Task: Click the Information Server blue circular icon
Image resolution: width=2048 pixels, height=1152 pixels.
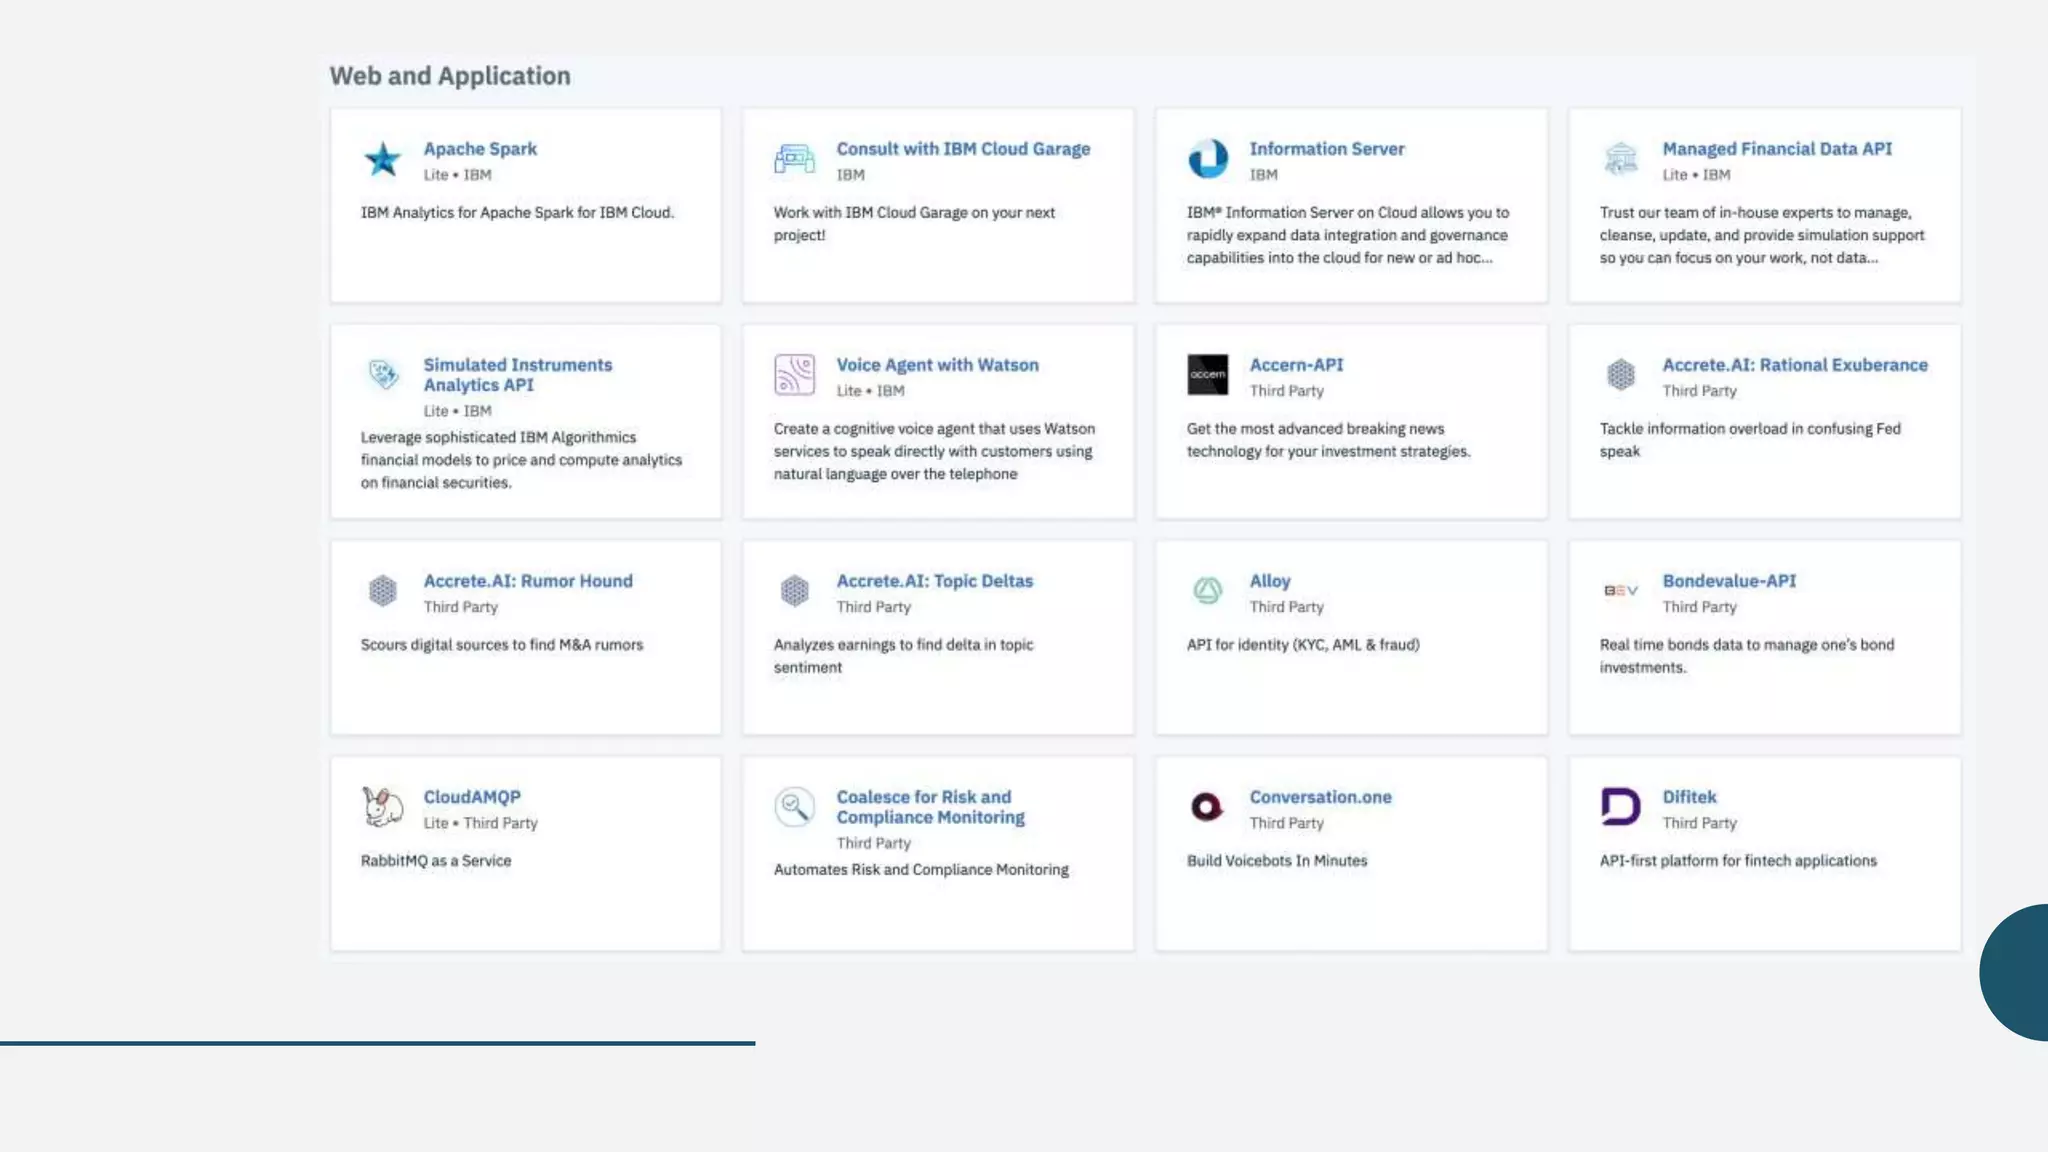Action: coord(1208,159)
